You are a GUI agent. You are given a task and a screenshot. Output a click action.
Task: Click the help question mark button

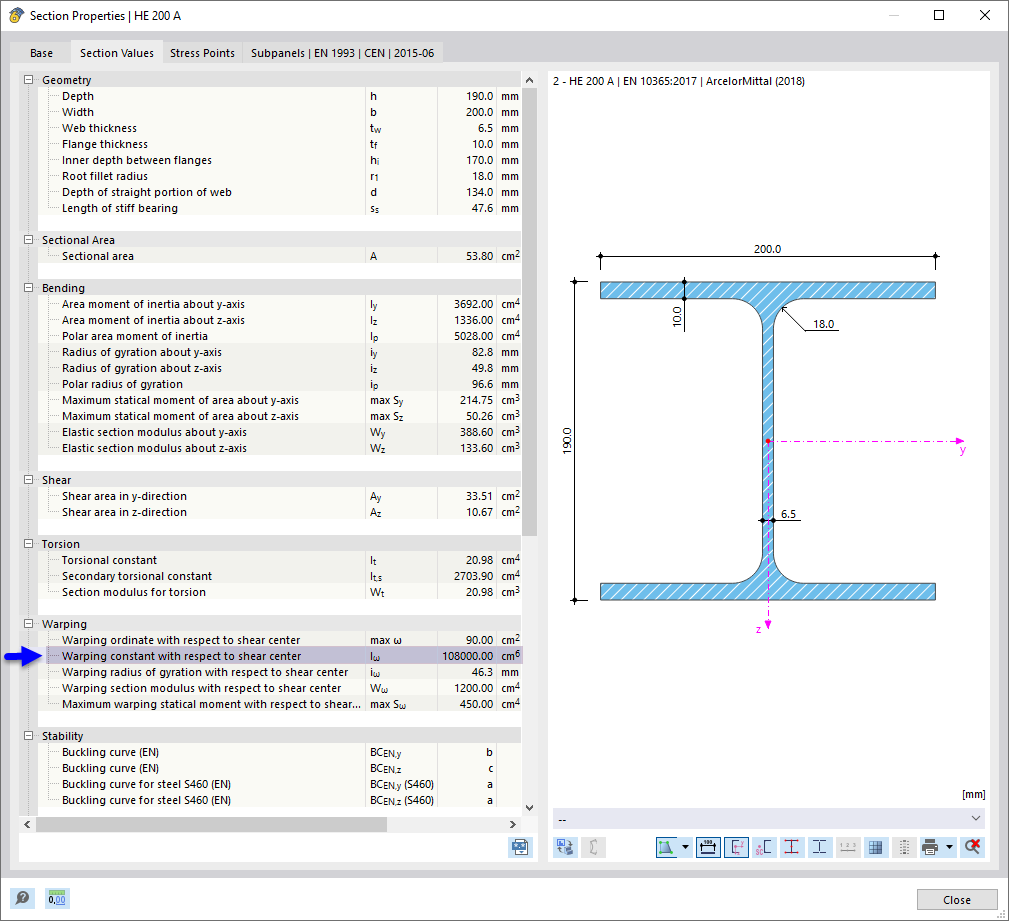point(21,897)
